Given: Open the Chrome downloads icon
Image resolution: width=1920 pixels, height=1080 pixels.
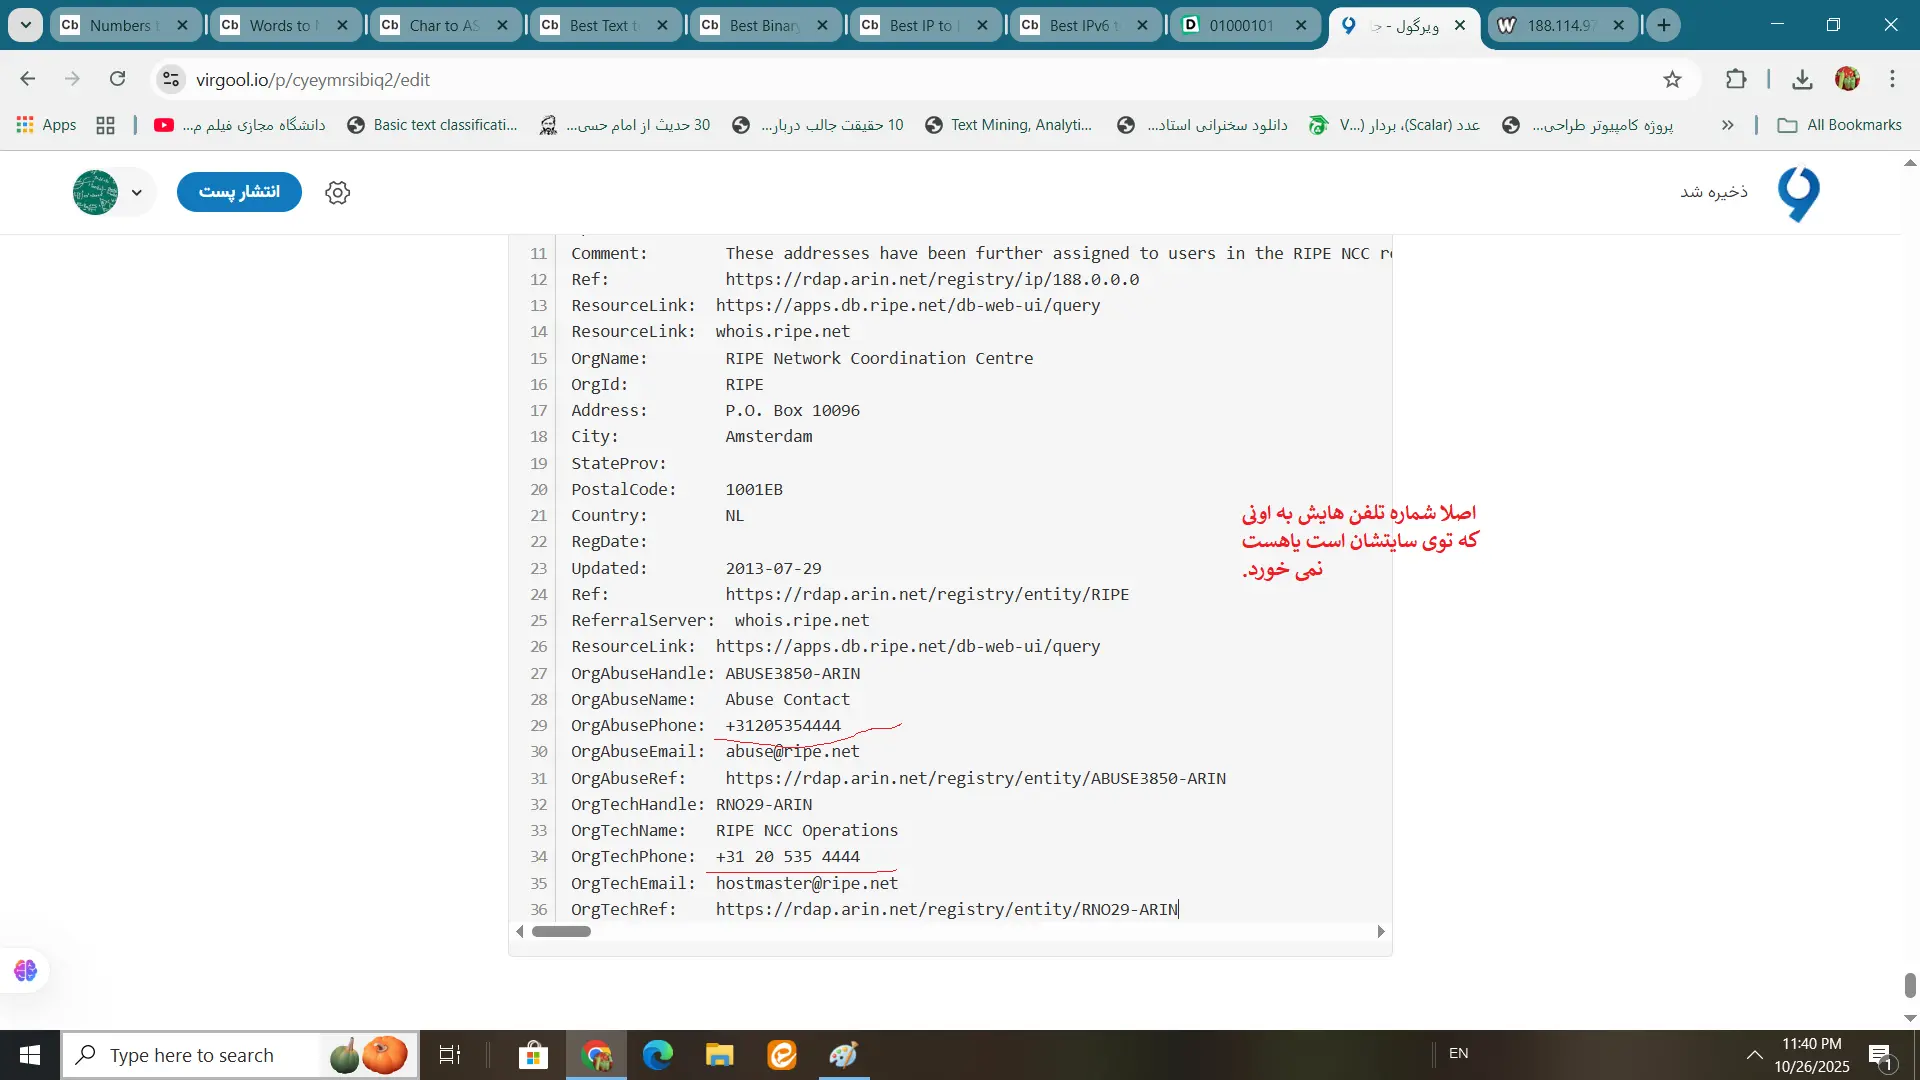Looking at the screenshot, I should point(1802,79).
